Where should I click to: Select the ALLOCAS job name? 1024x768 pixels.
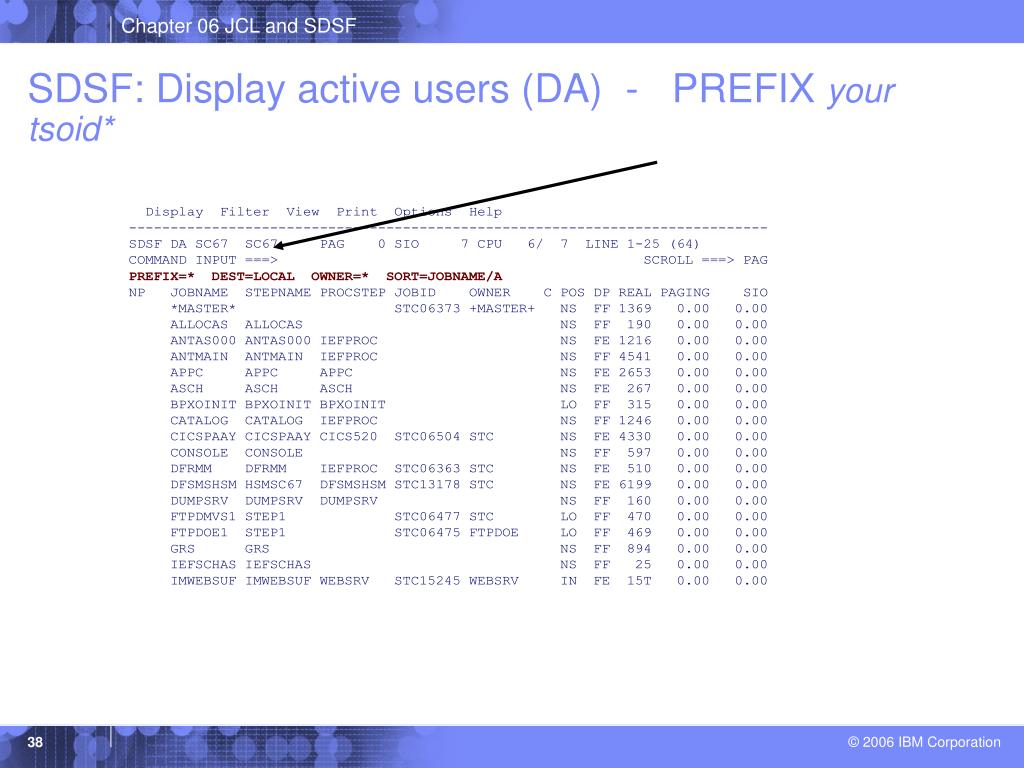pos(199,325)
